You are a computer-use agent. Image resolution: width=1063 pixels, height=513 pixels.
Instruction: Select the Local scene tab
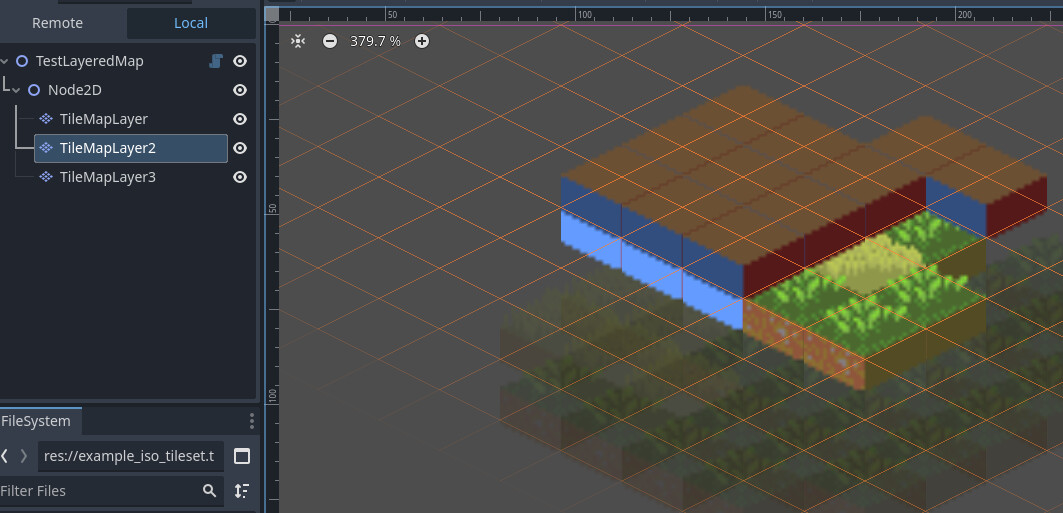point(191,23)
